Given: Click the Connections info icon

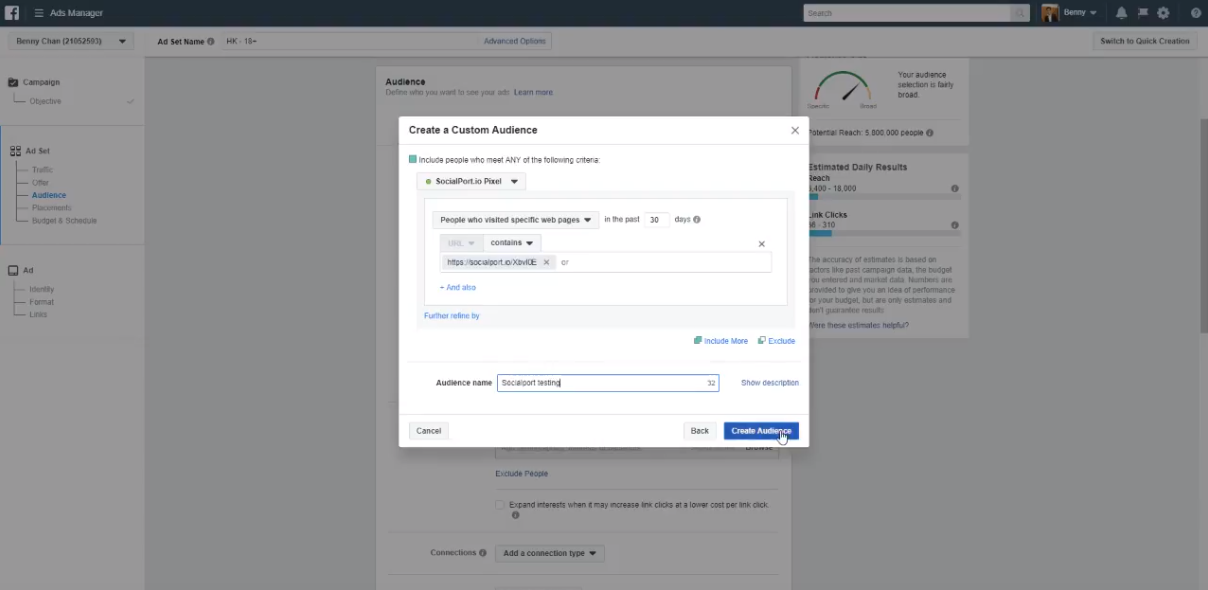Looking at the screenshot, I should [483, 553].
